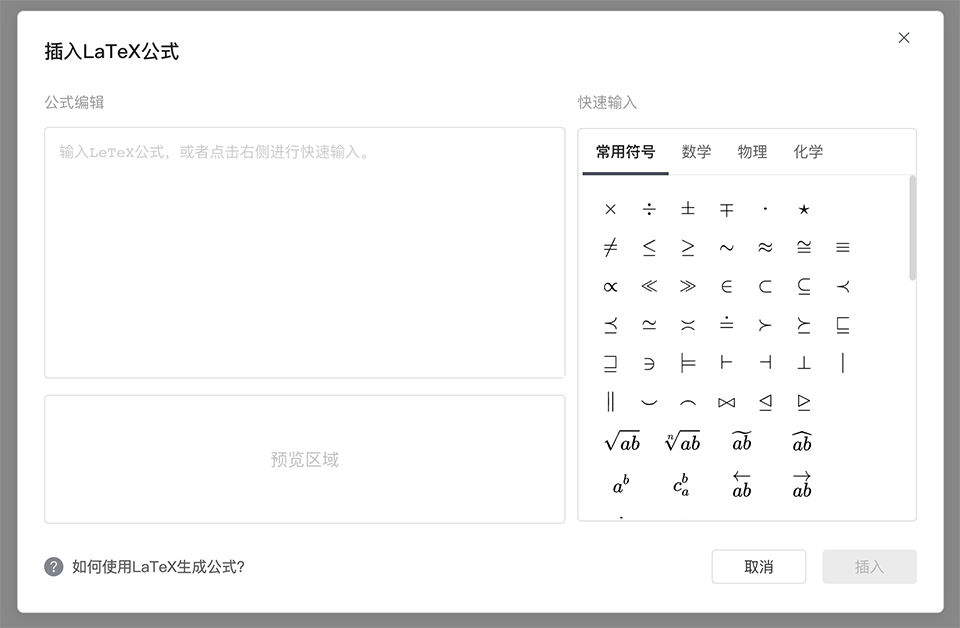
Task: Click the question mark help icon
Action: pyautogui.click(x=53, y=567)
